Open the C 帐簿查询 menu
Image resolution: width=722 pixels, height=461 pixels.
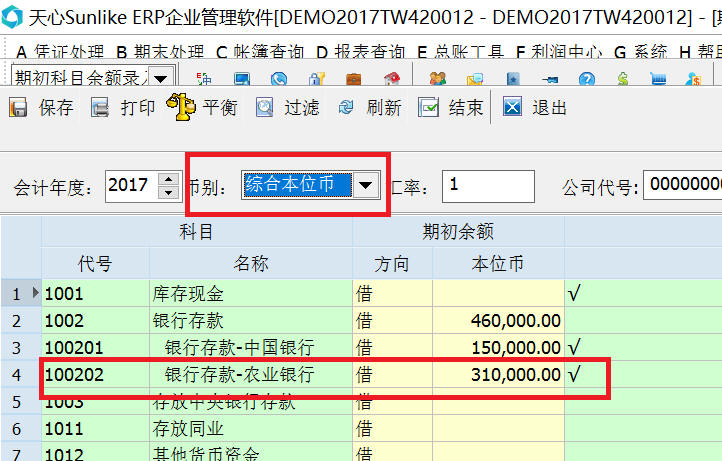(260, 52)
